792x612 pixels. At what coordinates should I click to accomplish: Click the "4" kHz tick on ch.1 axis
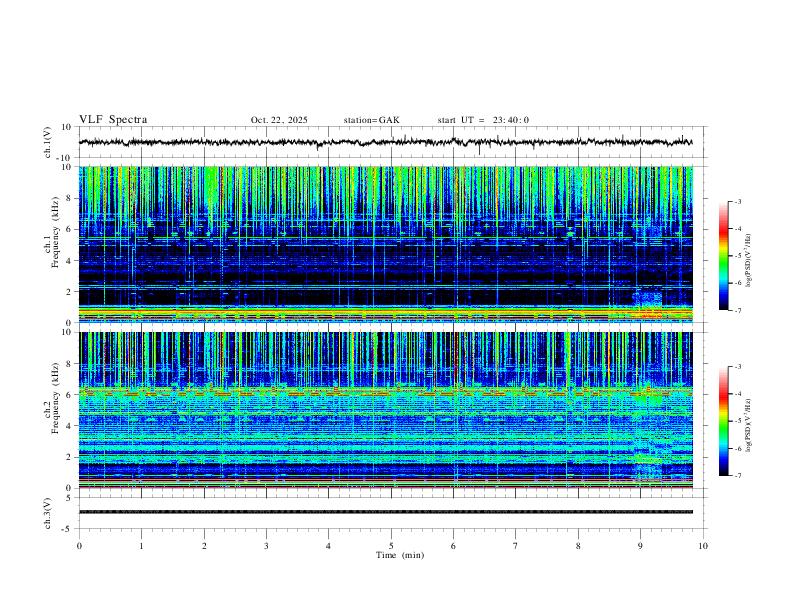click(x=70, y=260)
